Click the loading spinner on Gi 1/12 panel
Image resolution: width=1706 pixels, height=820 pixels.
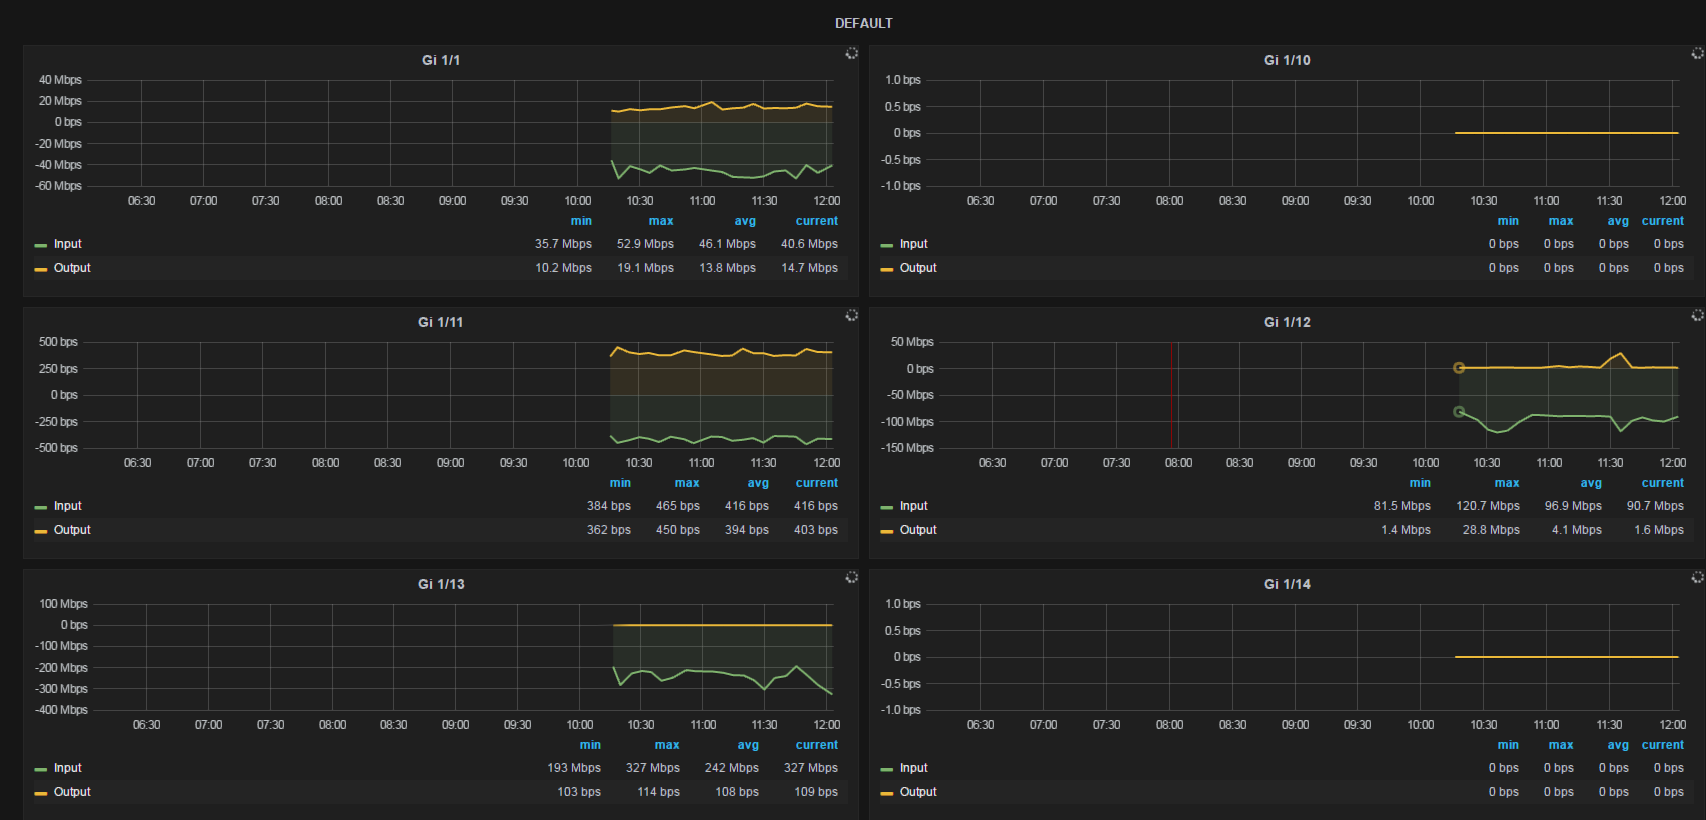coord(1697,315)
